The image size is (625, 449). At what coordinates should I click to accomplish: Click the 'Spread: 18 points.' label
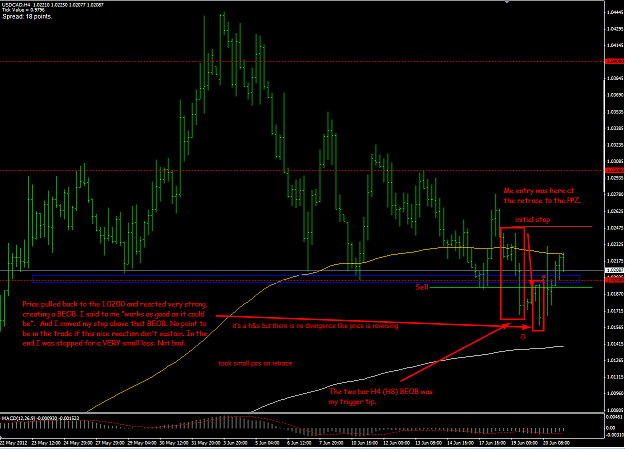tap(27, 17)
